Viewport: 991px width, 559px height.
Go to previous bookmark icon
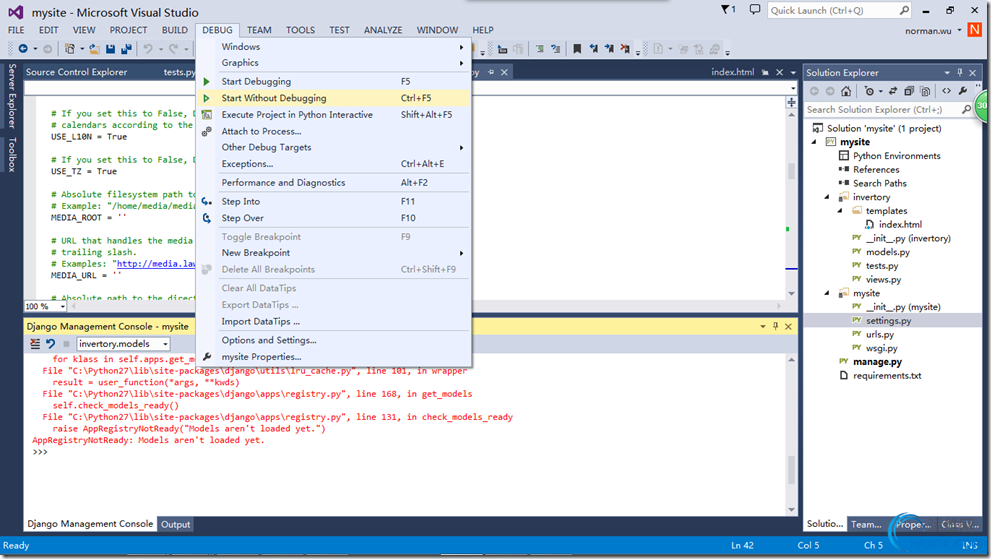(x=593, y=49)
